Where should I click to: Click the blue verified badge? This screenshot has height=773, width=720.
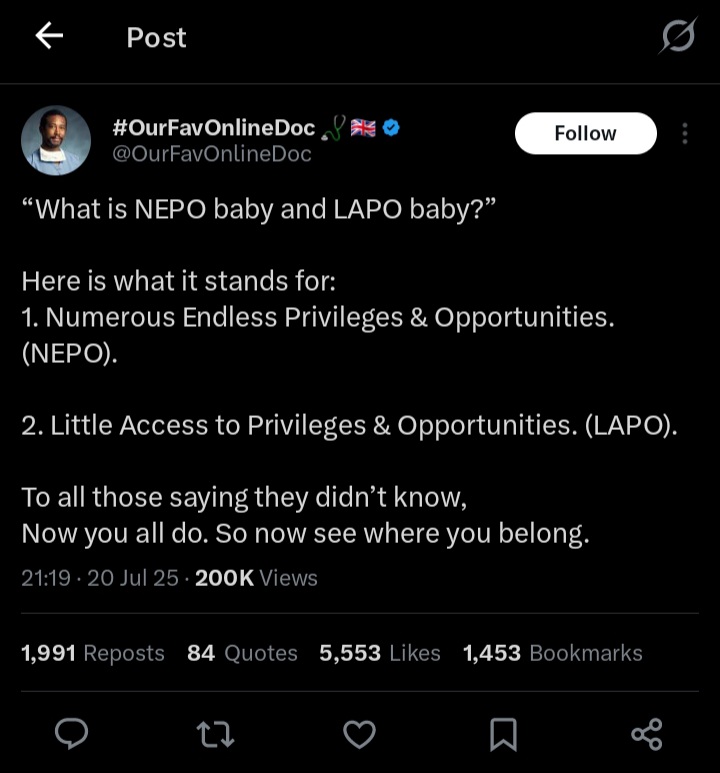tap(393, 128)
